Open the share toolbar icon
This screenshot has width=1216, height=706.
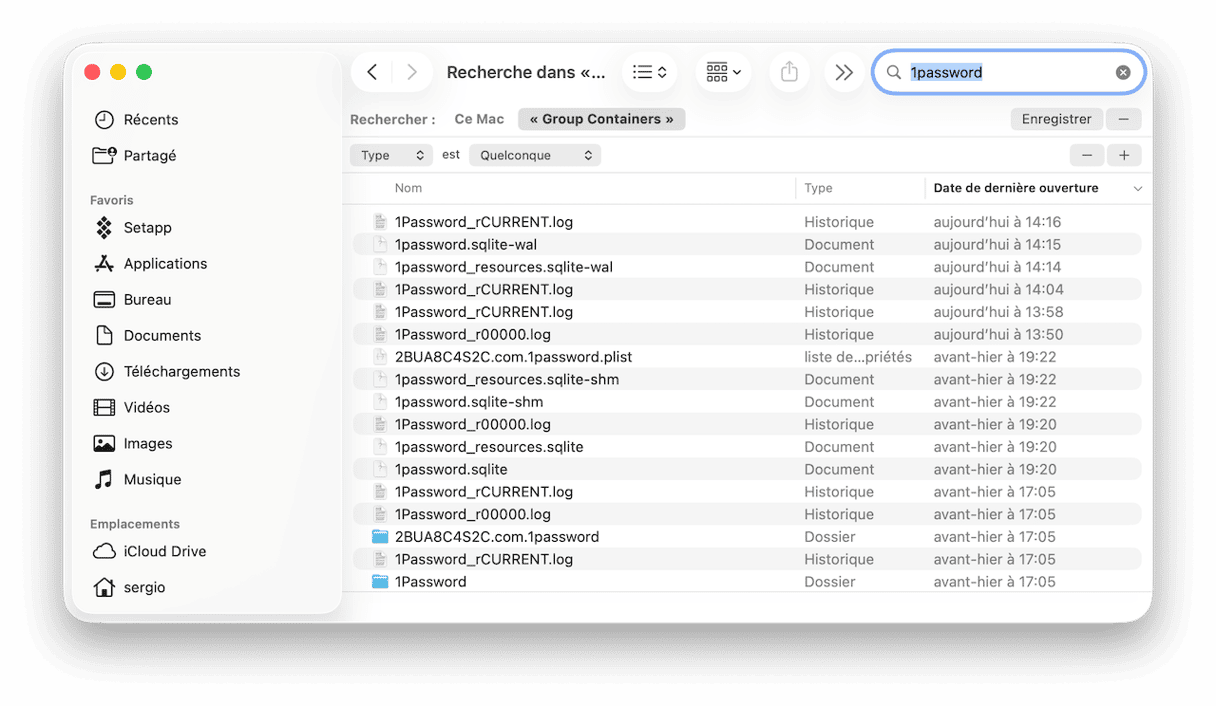point(789,72)
